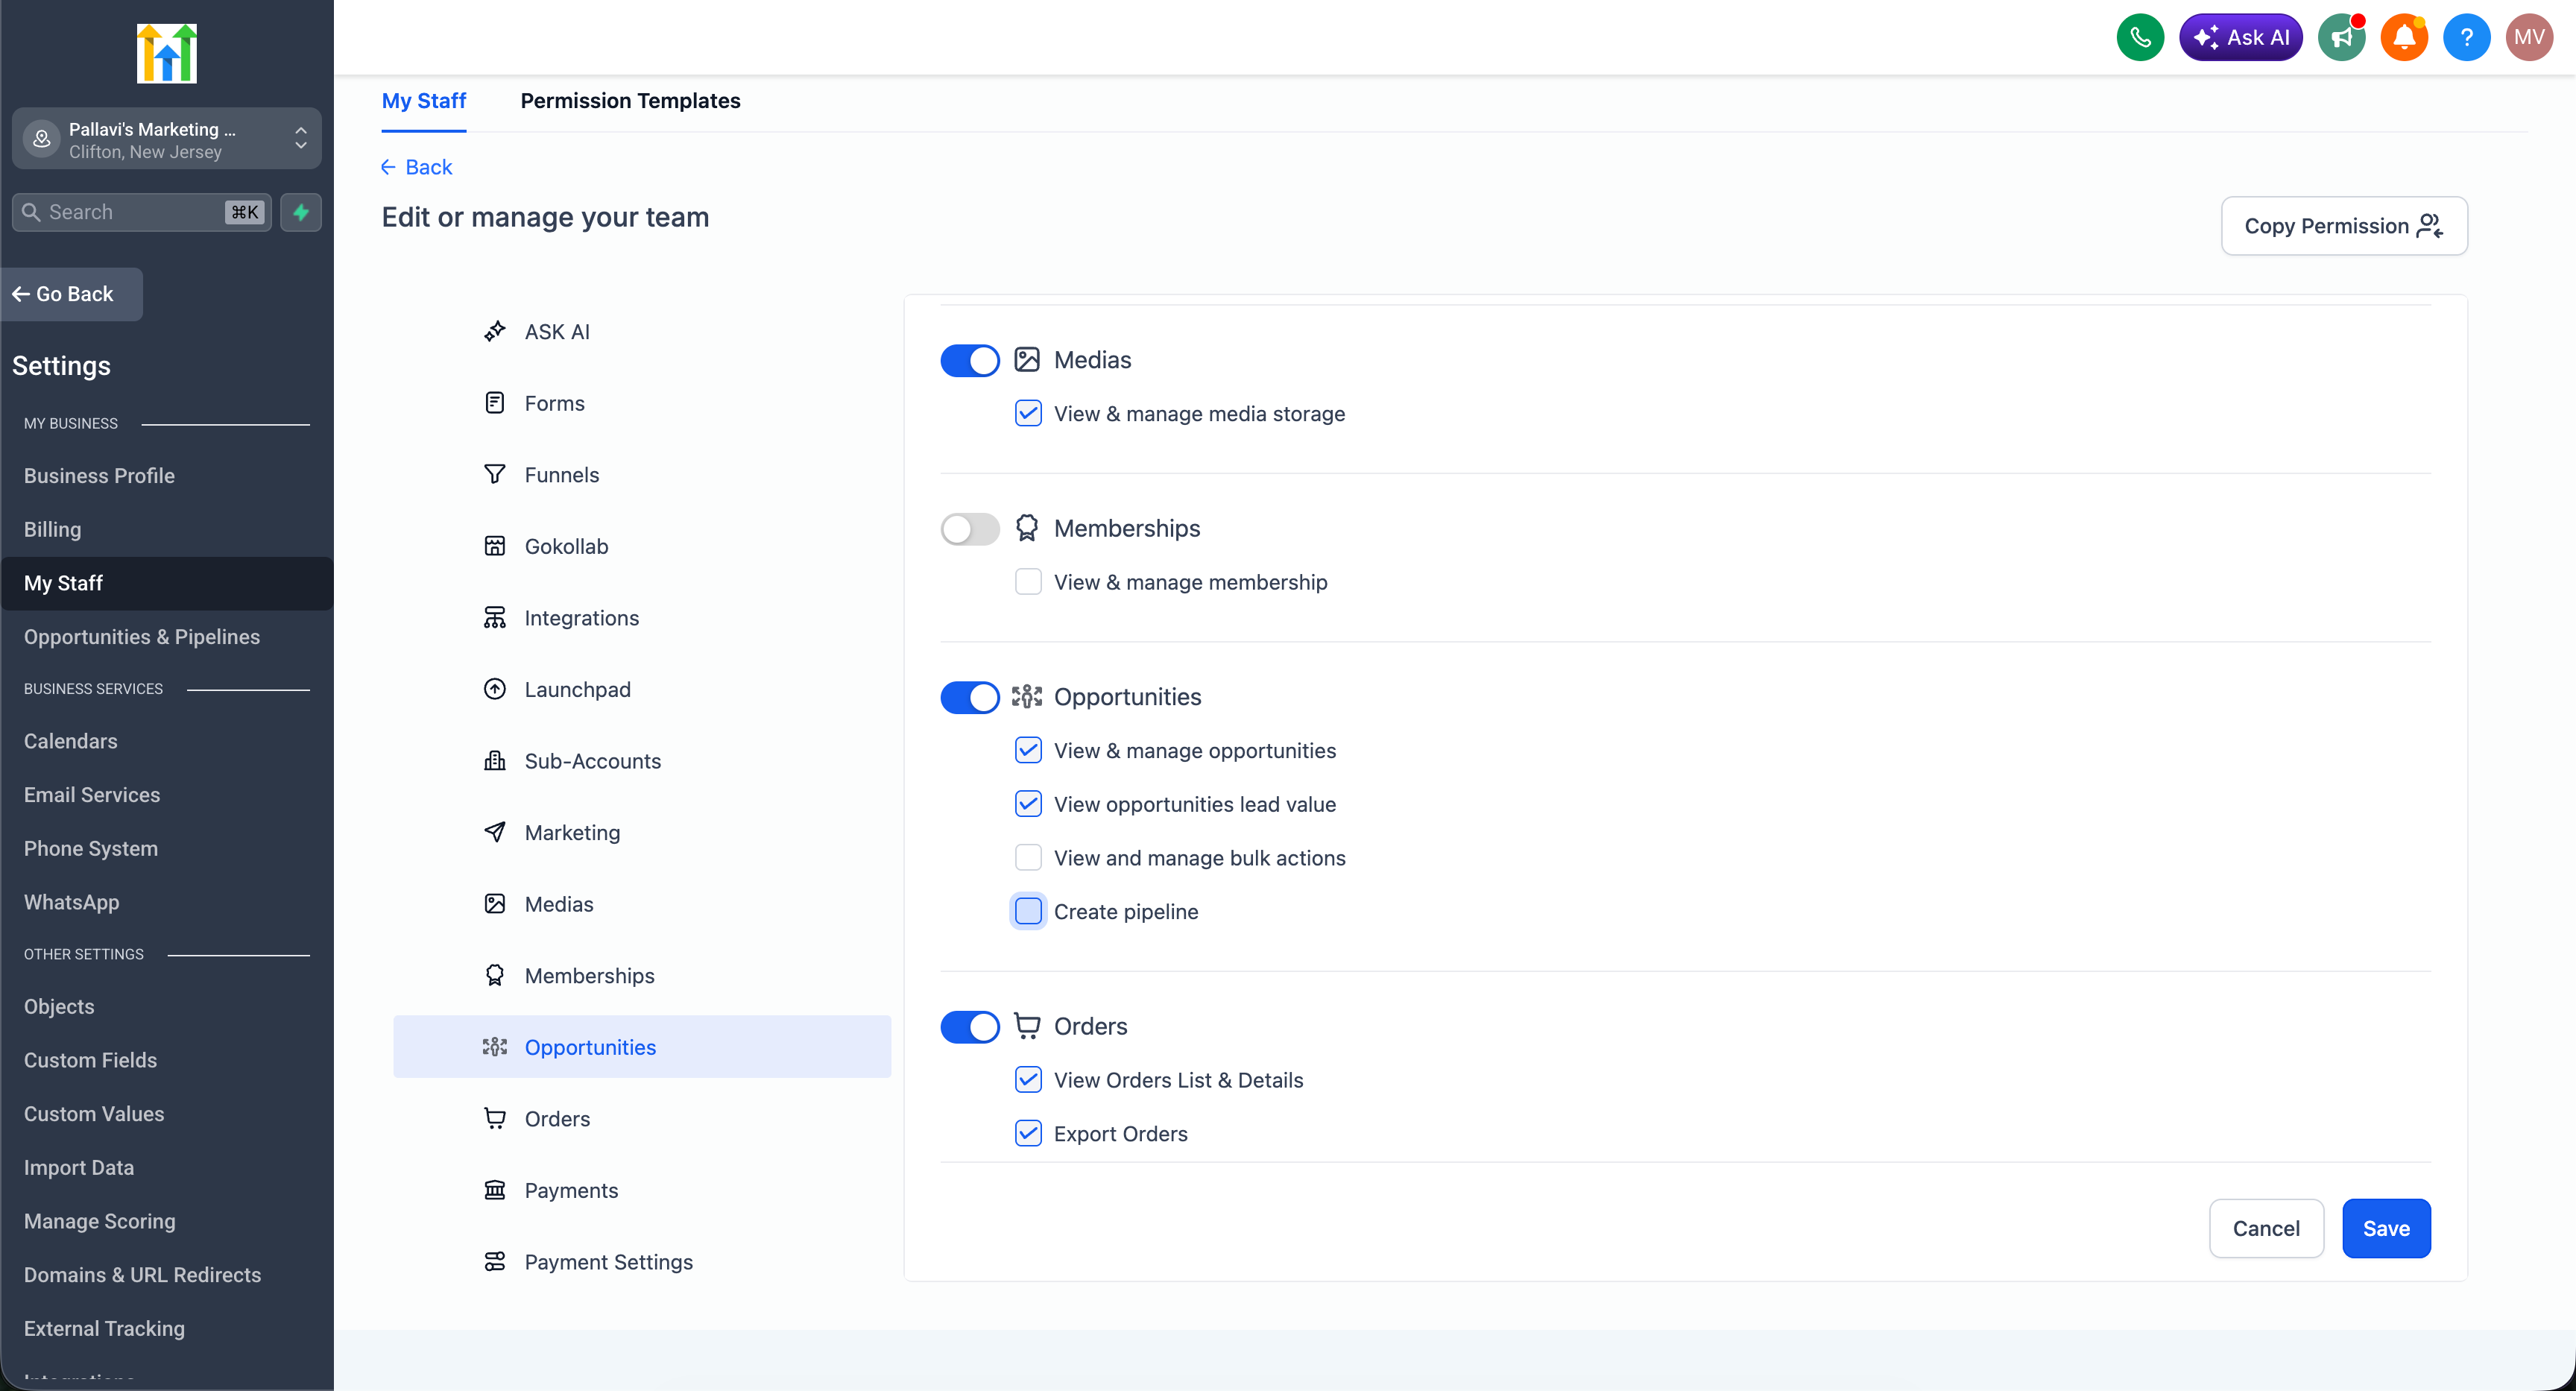Click the Copy Permission button
This screenshot has width=2576, height=1391.
2344,226
